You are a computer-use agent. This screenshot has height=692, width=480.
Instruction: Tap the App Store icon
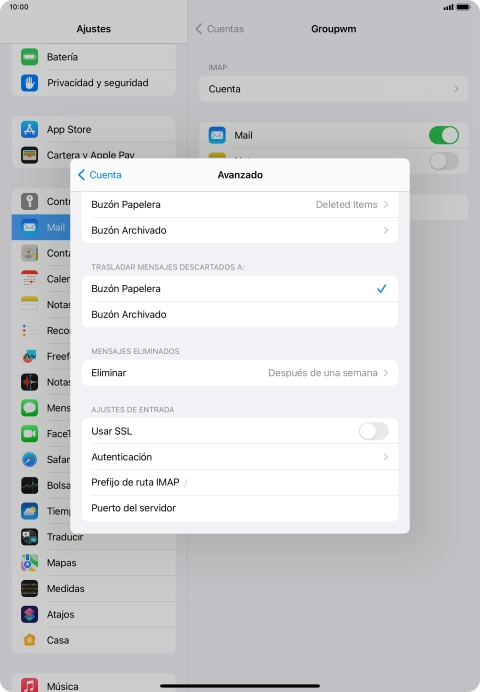30,129
